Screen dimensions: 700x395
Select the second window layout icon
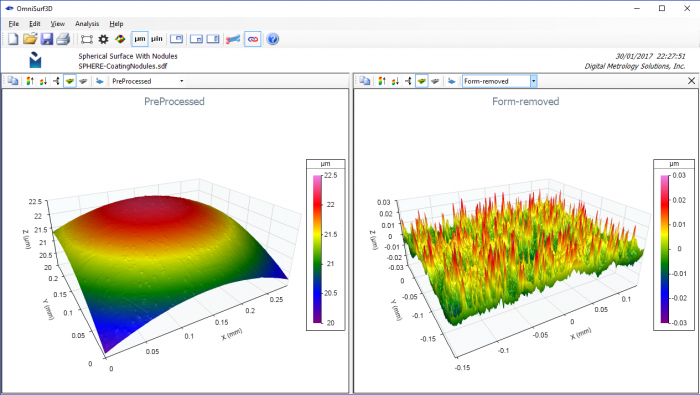click(x=196, y=39)
